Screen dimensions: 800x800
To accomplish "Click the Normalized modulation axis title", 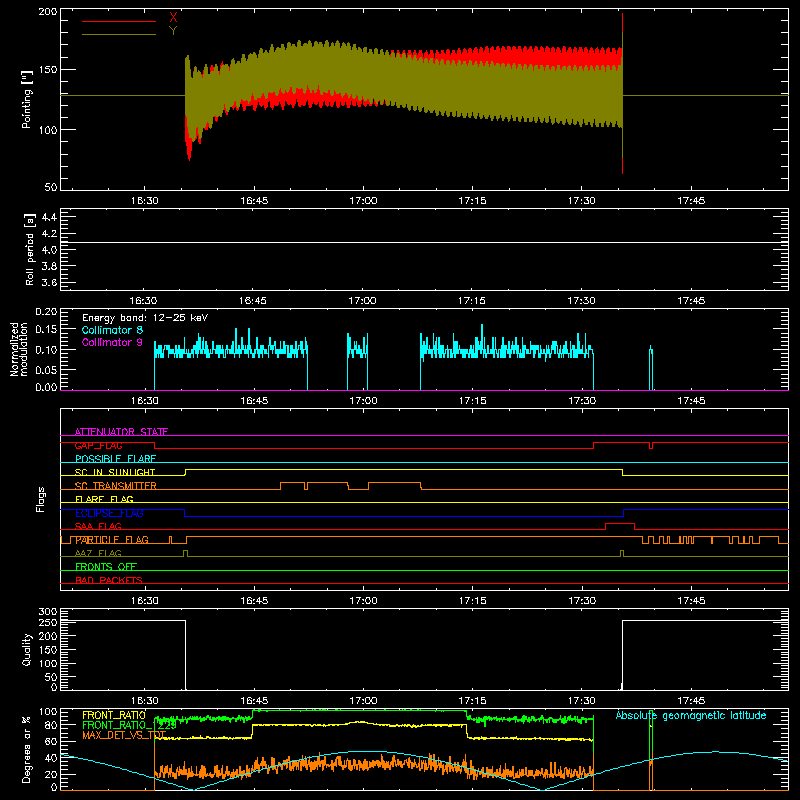I will tap(19, 349).
